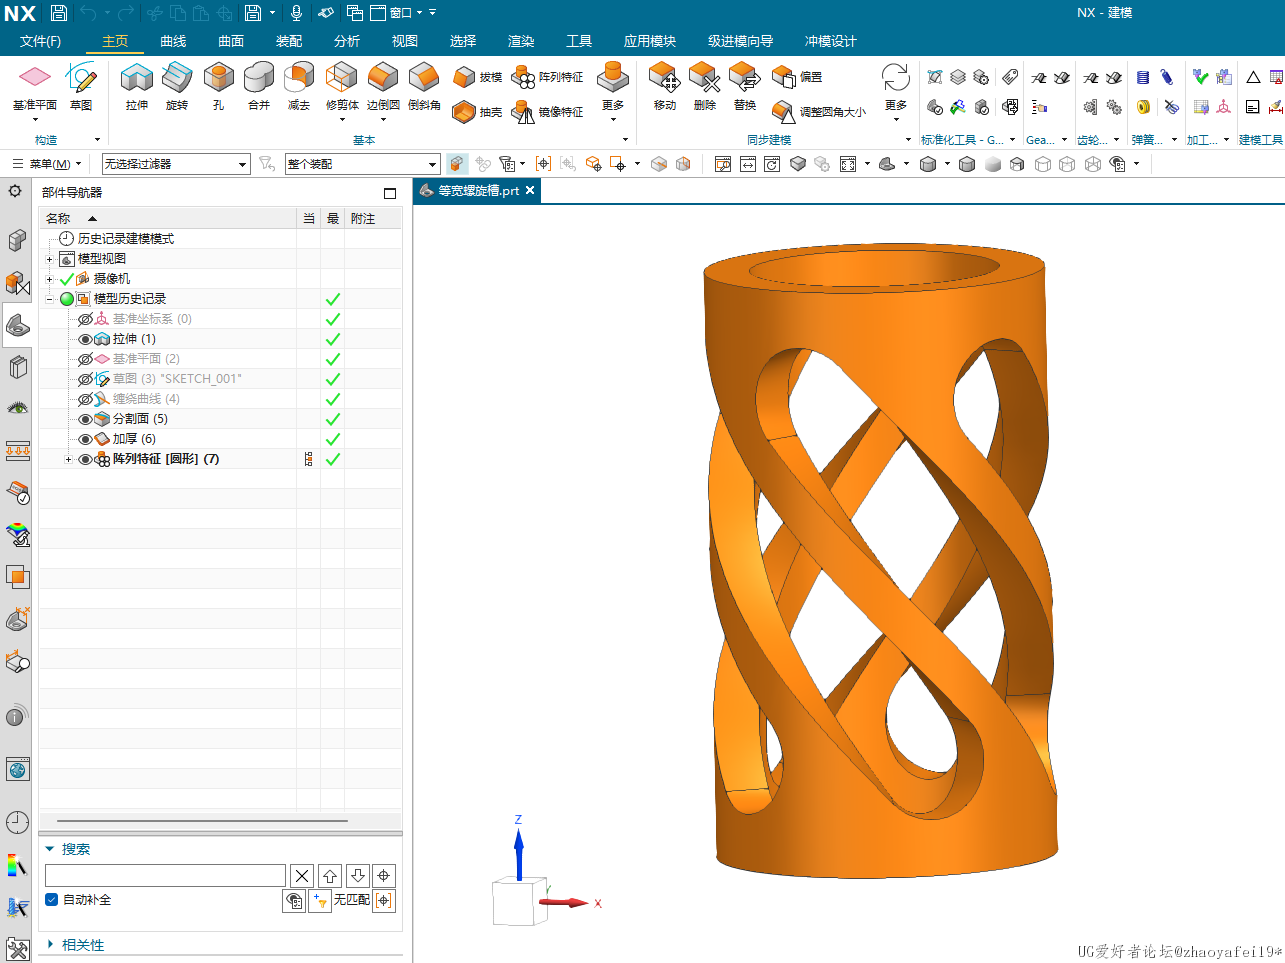The width and height of the screenshot is (1285, 963).
Task: Start a new 草图 (Sketch)
Action: tap(81, 86)
